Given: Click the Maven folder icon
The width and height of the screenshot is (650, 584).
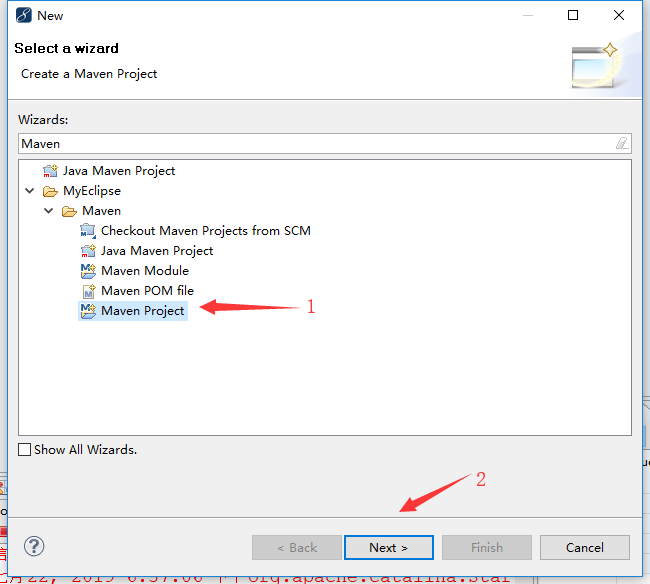Looking at the screenshot, I should tap(69, 211).
